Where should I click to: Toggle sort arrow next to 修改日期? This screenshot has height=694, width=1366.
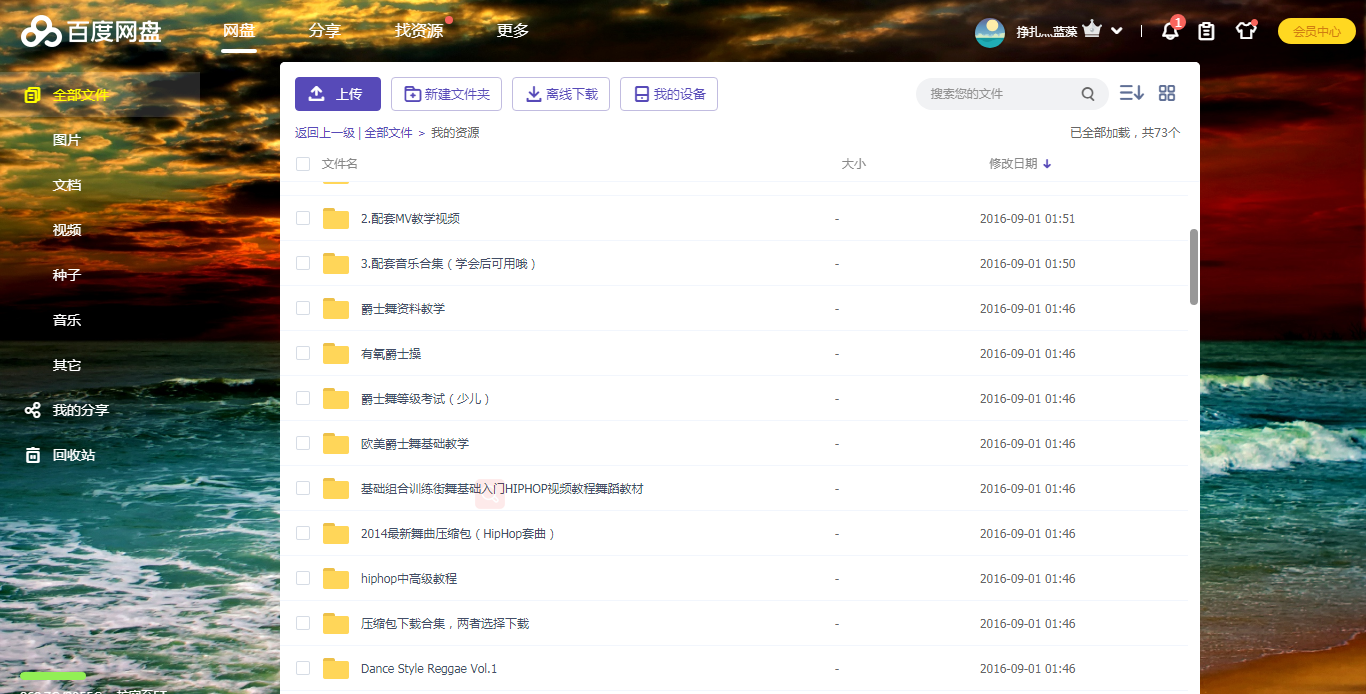[x=1047, y=164]
